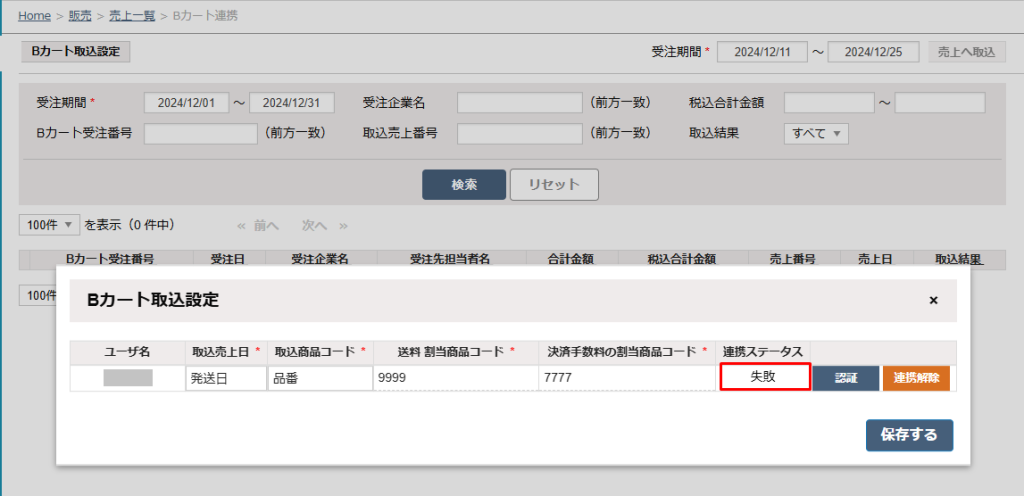1024x496 pixels.
Task: Go to 販売 breadcrumb link
Action: click(x=80, y=16)
